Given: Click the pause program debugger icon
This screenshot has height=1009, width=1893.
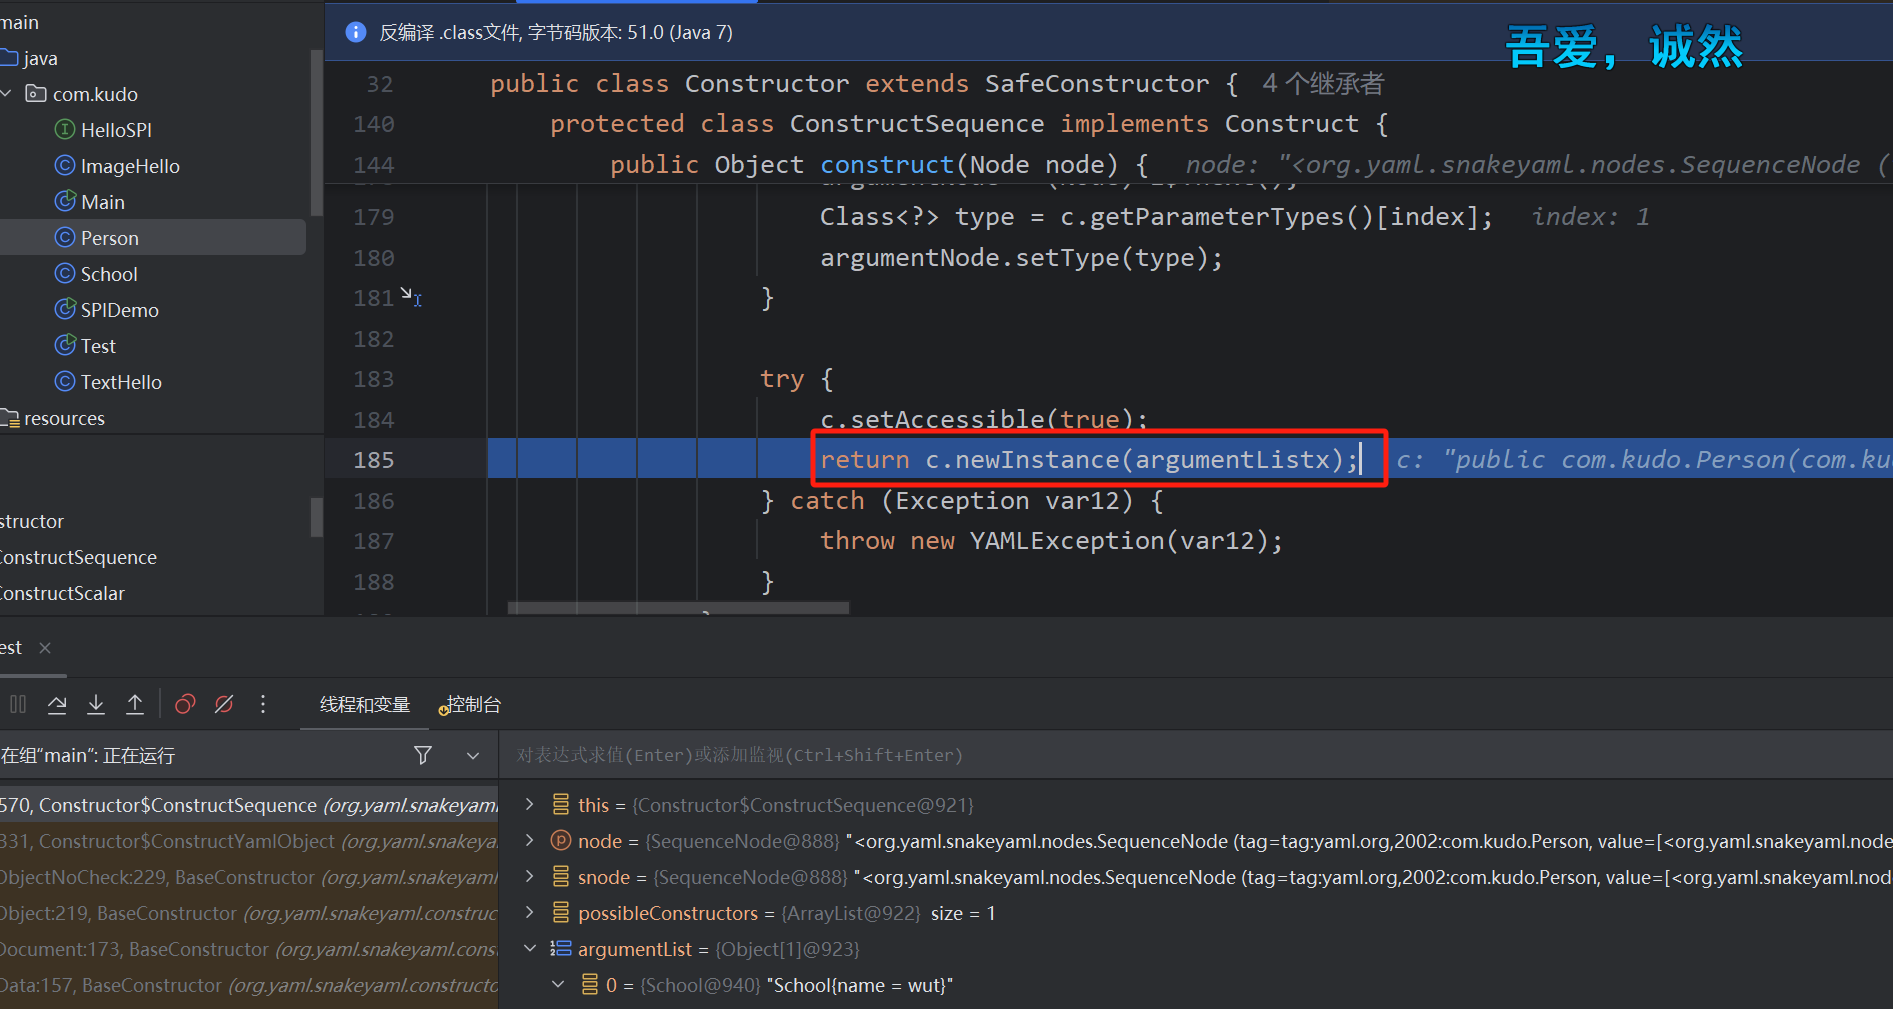Looking at the screenshot, I should tap(18, 704).
